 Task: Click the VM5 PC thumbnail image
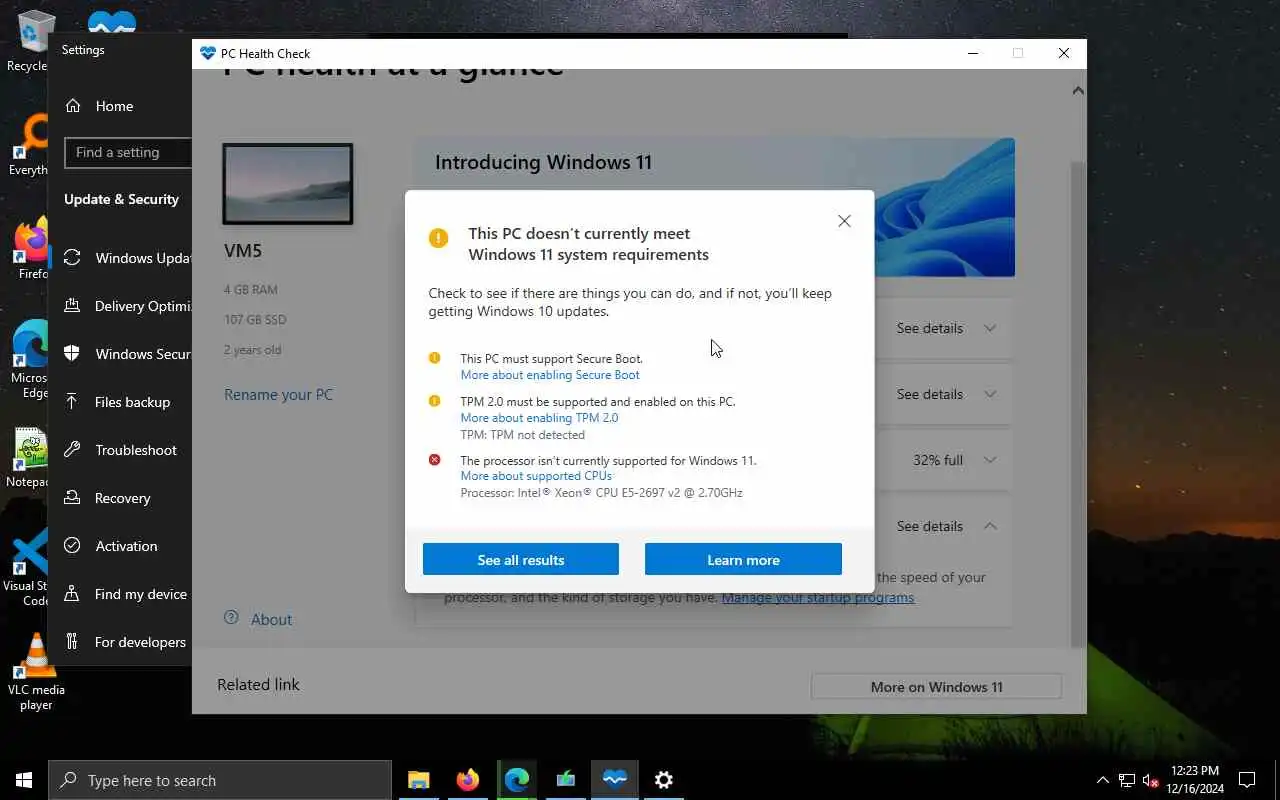pos(288,184)
